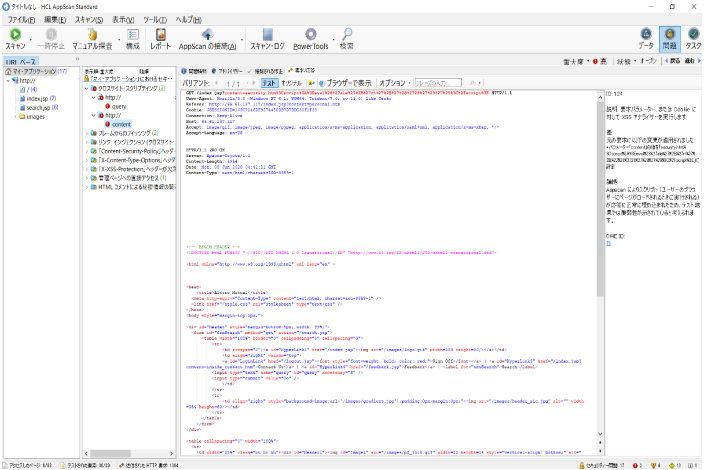
Task: Open the PowerTools dropdown arrow
Action: (334, 40)
